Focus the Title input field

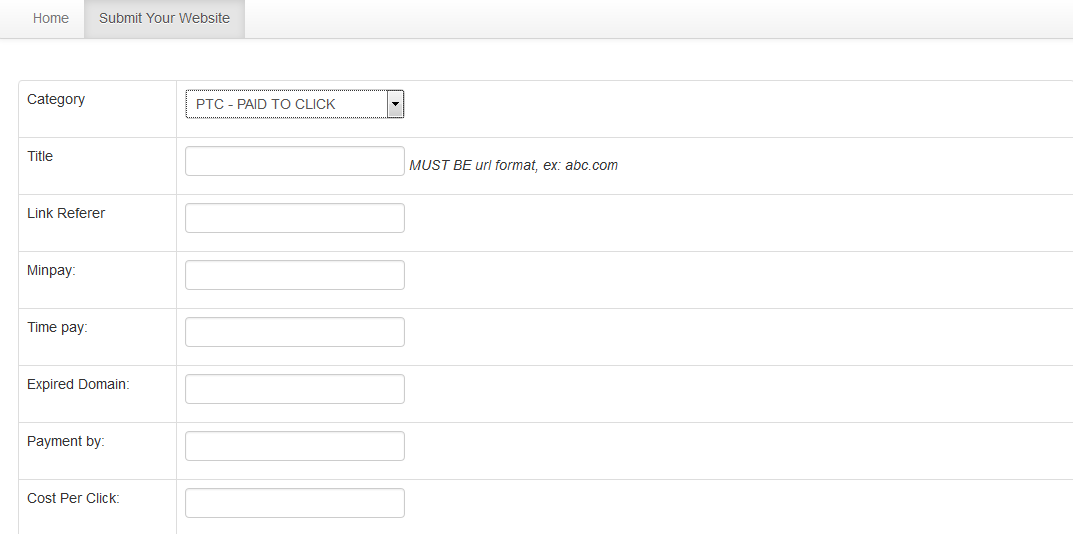click(295, 161)
